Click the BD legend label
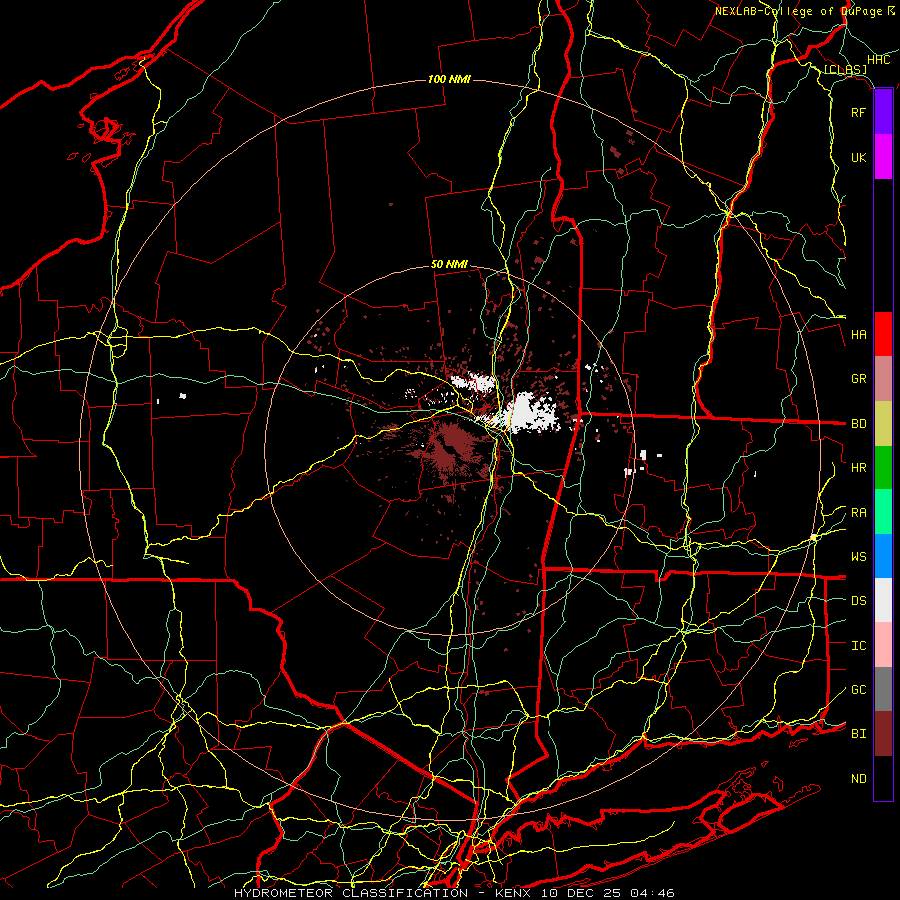Image resolution: width=900 pixels, height=900 pixels. point(859,424)
